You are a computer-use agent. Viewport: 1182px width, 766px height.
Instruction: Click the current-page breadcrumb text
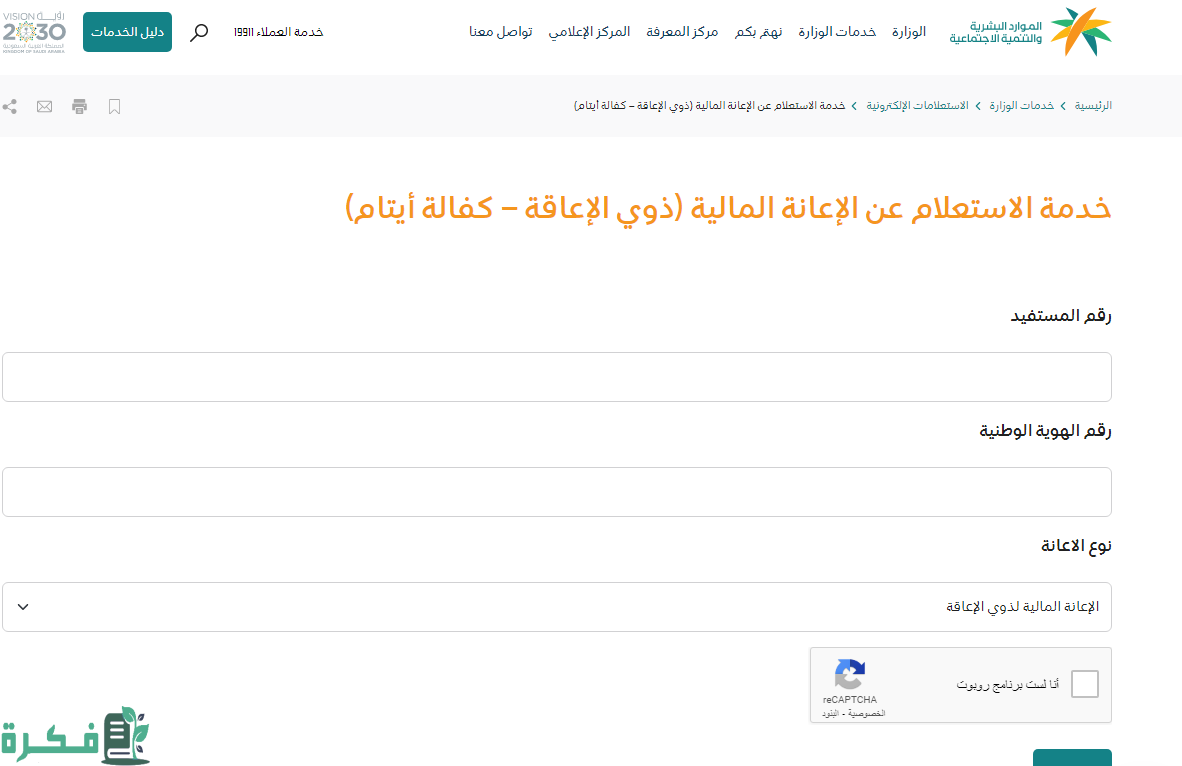pyautogui.click(x=709, y=106)
